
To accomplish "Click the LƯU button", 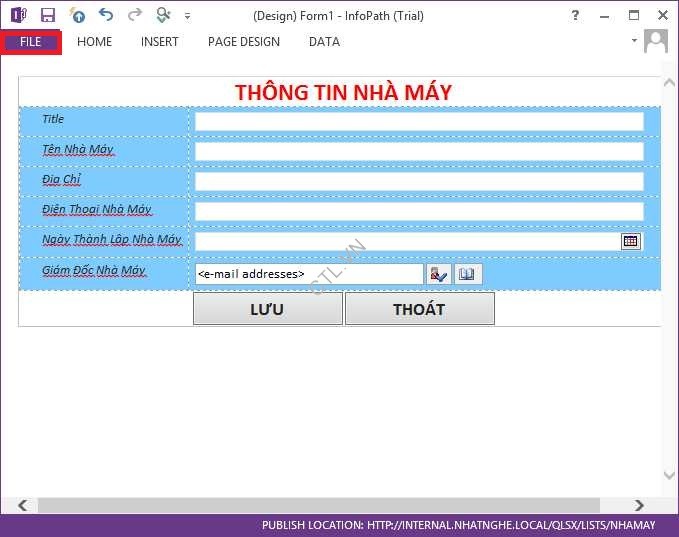I will pos(267,309).
